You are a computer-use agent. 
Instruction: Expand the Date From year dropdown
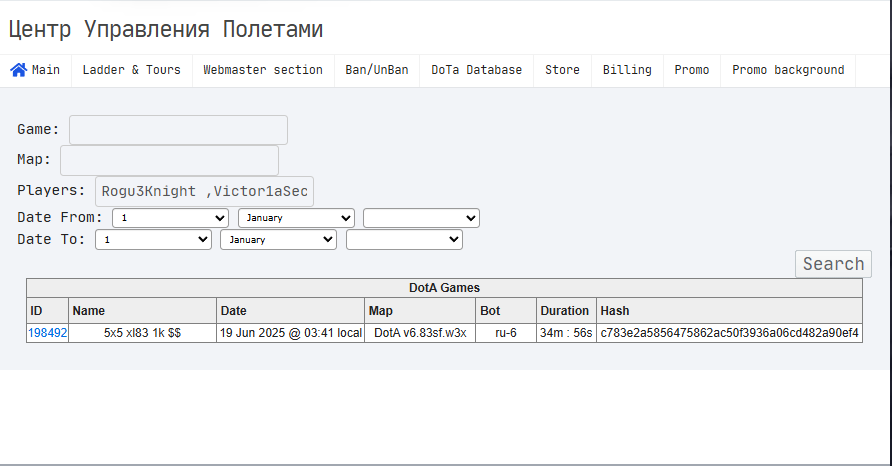coord(422,218)
